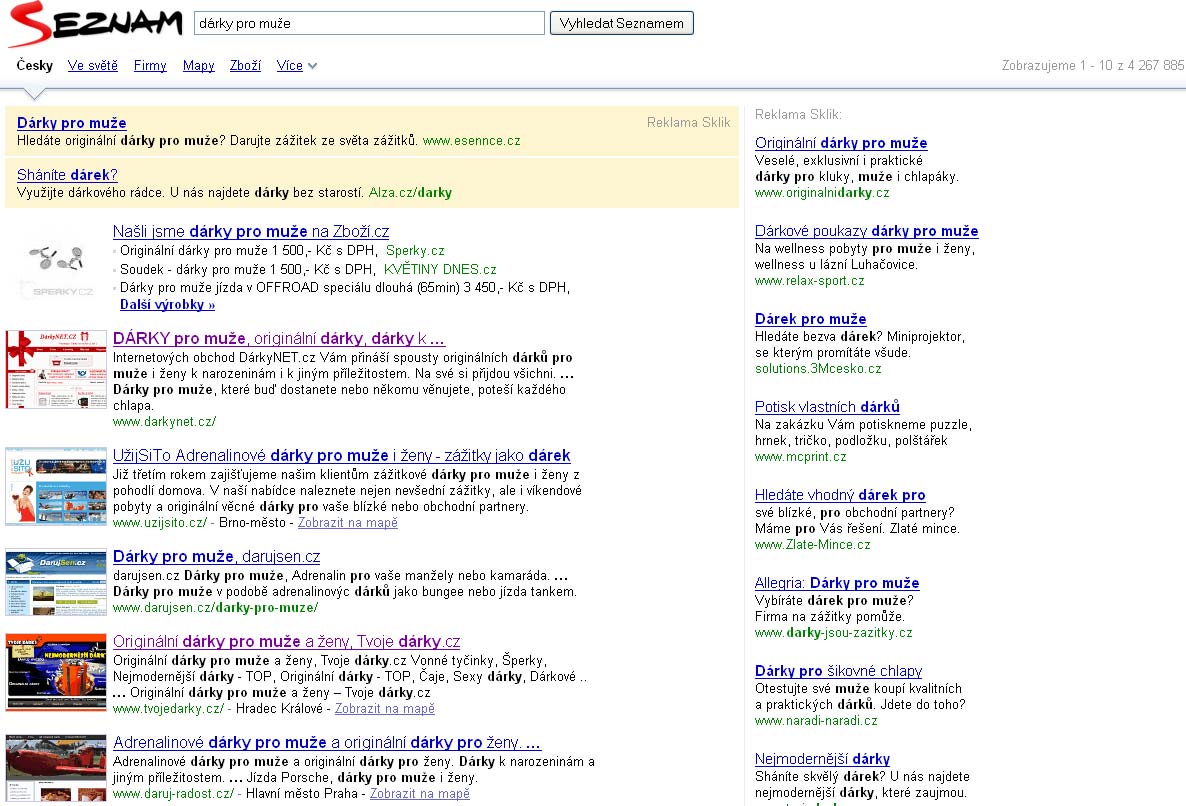Switch to the 'Ve světě' tab
This screenshot has width=1186, height=806.
tap(92, 65)
